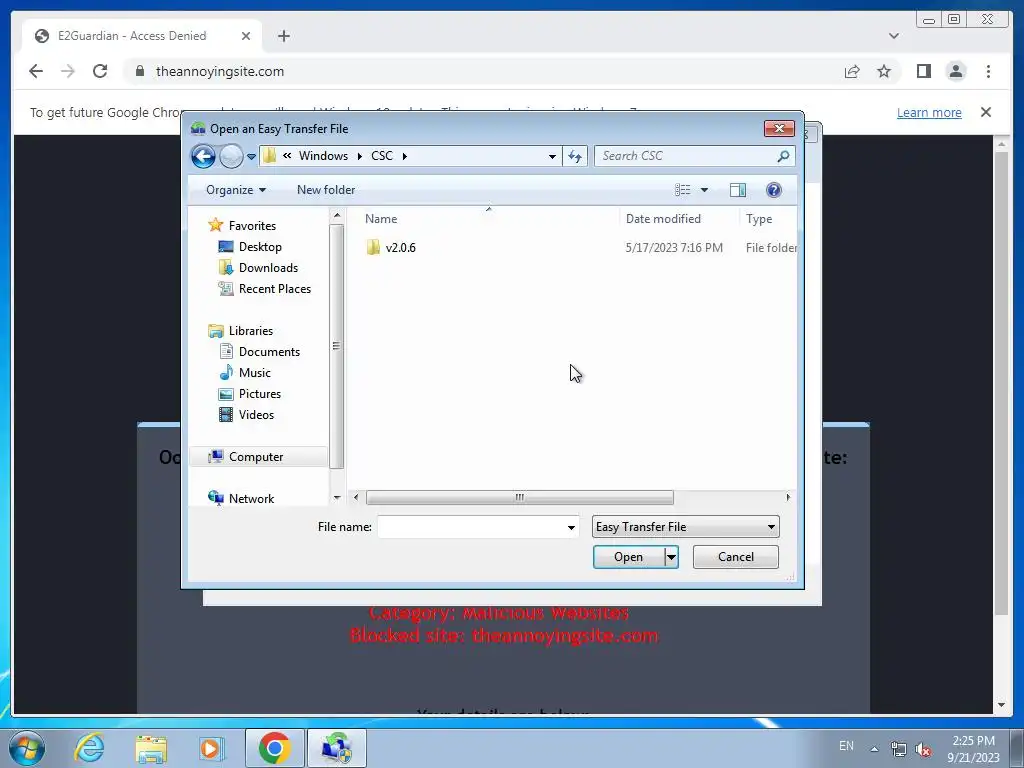The image size is (1024, 768).
Task: Open File name dropdown list
Action: (x=571, y=528)
